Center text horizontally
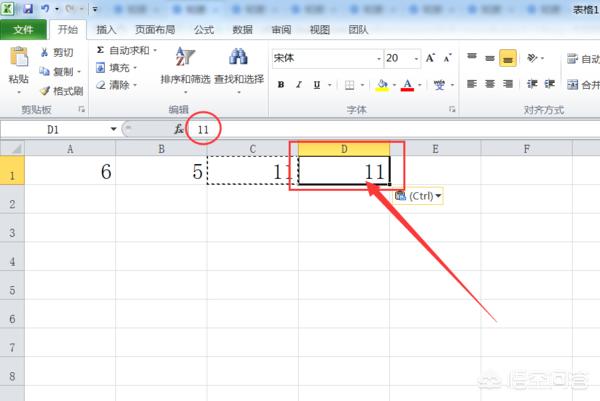600x401 pixels. (490, 84)
